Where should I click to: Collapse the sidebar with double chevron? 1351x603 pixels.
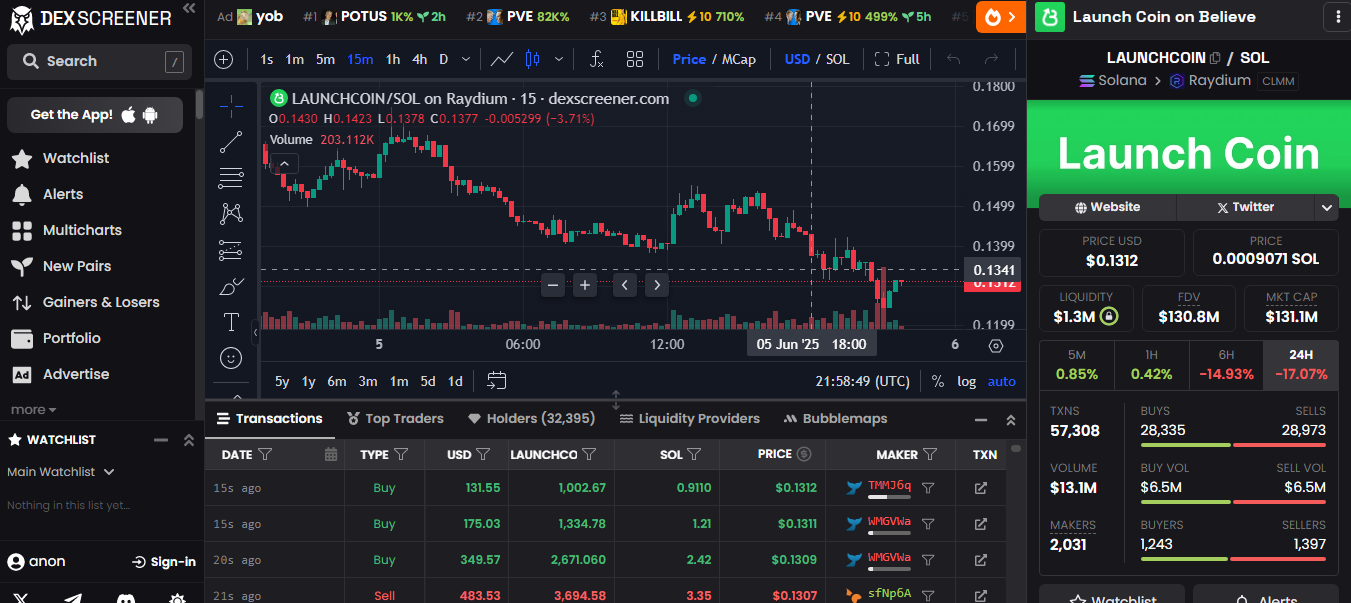pyautogui.click(x=189, y=9)
